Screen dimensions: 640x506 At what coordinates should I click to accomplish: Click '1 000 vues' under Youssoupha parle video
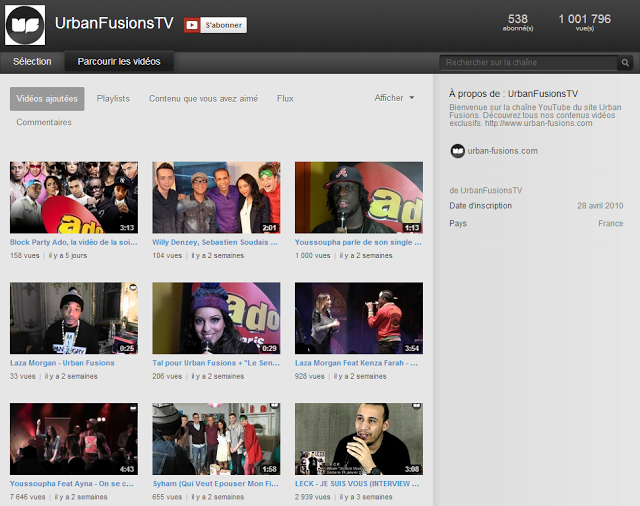pyautogui.click(x=312, y=255)
